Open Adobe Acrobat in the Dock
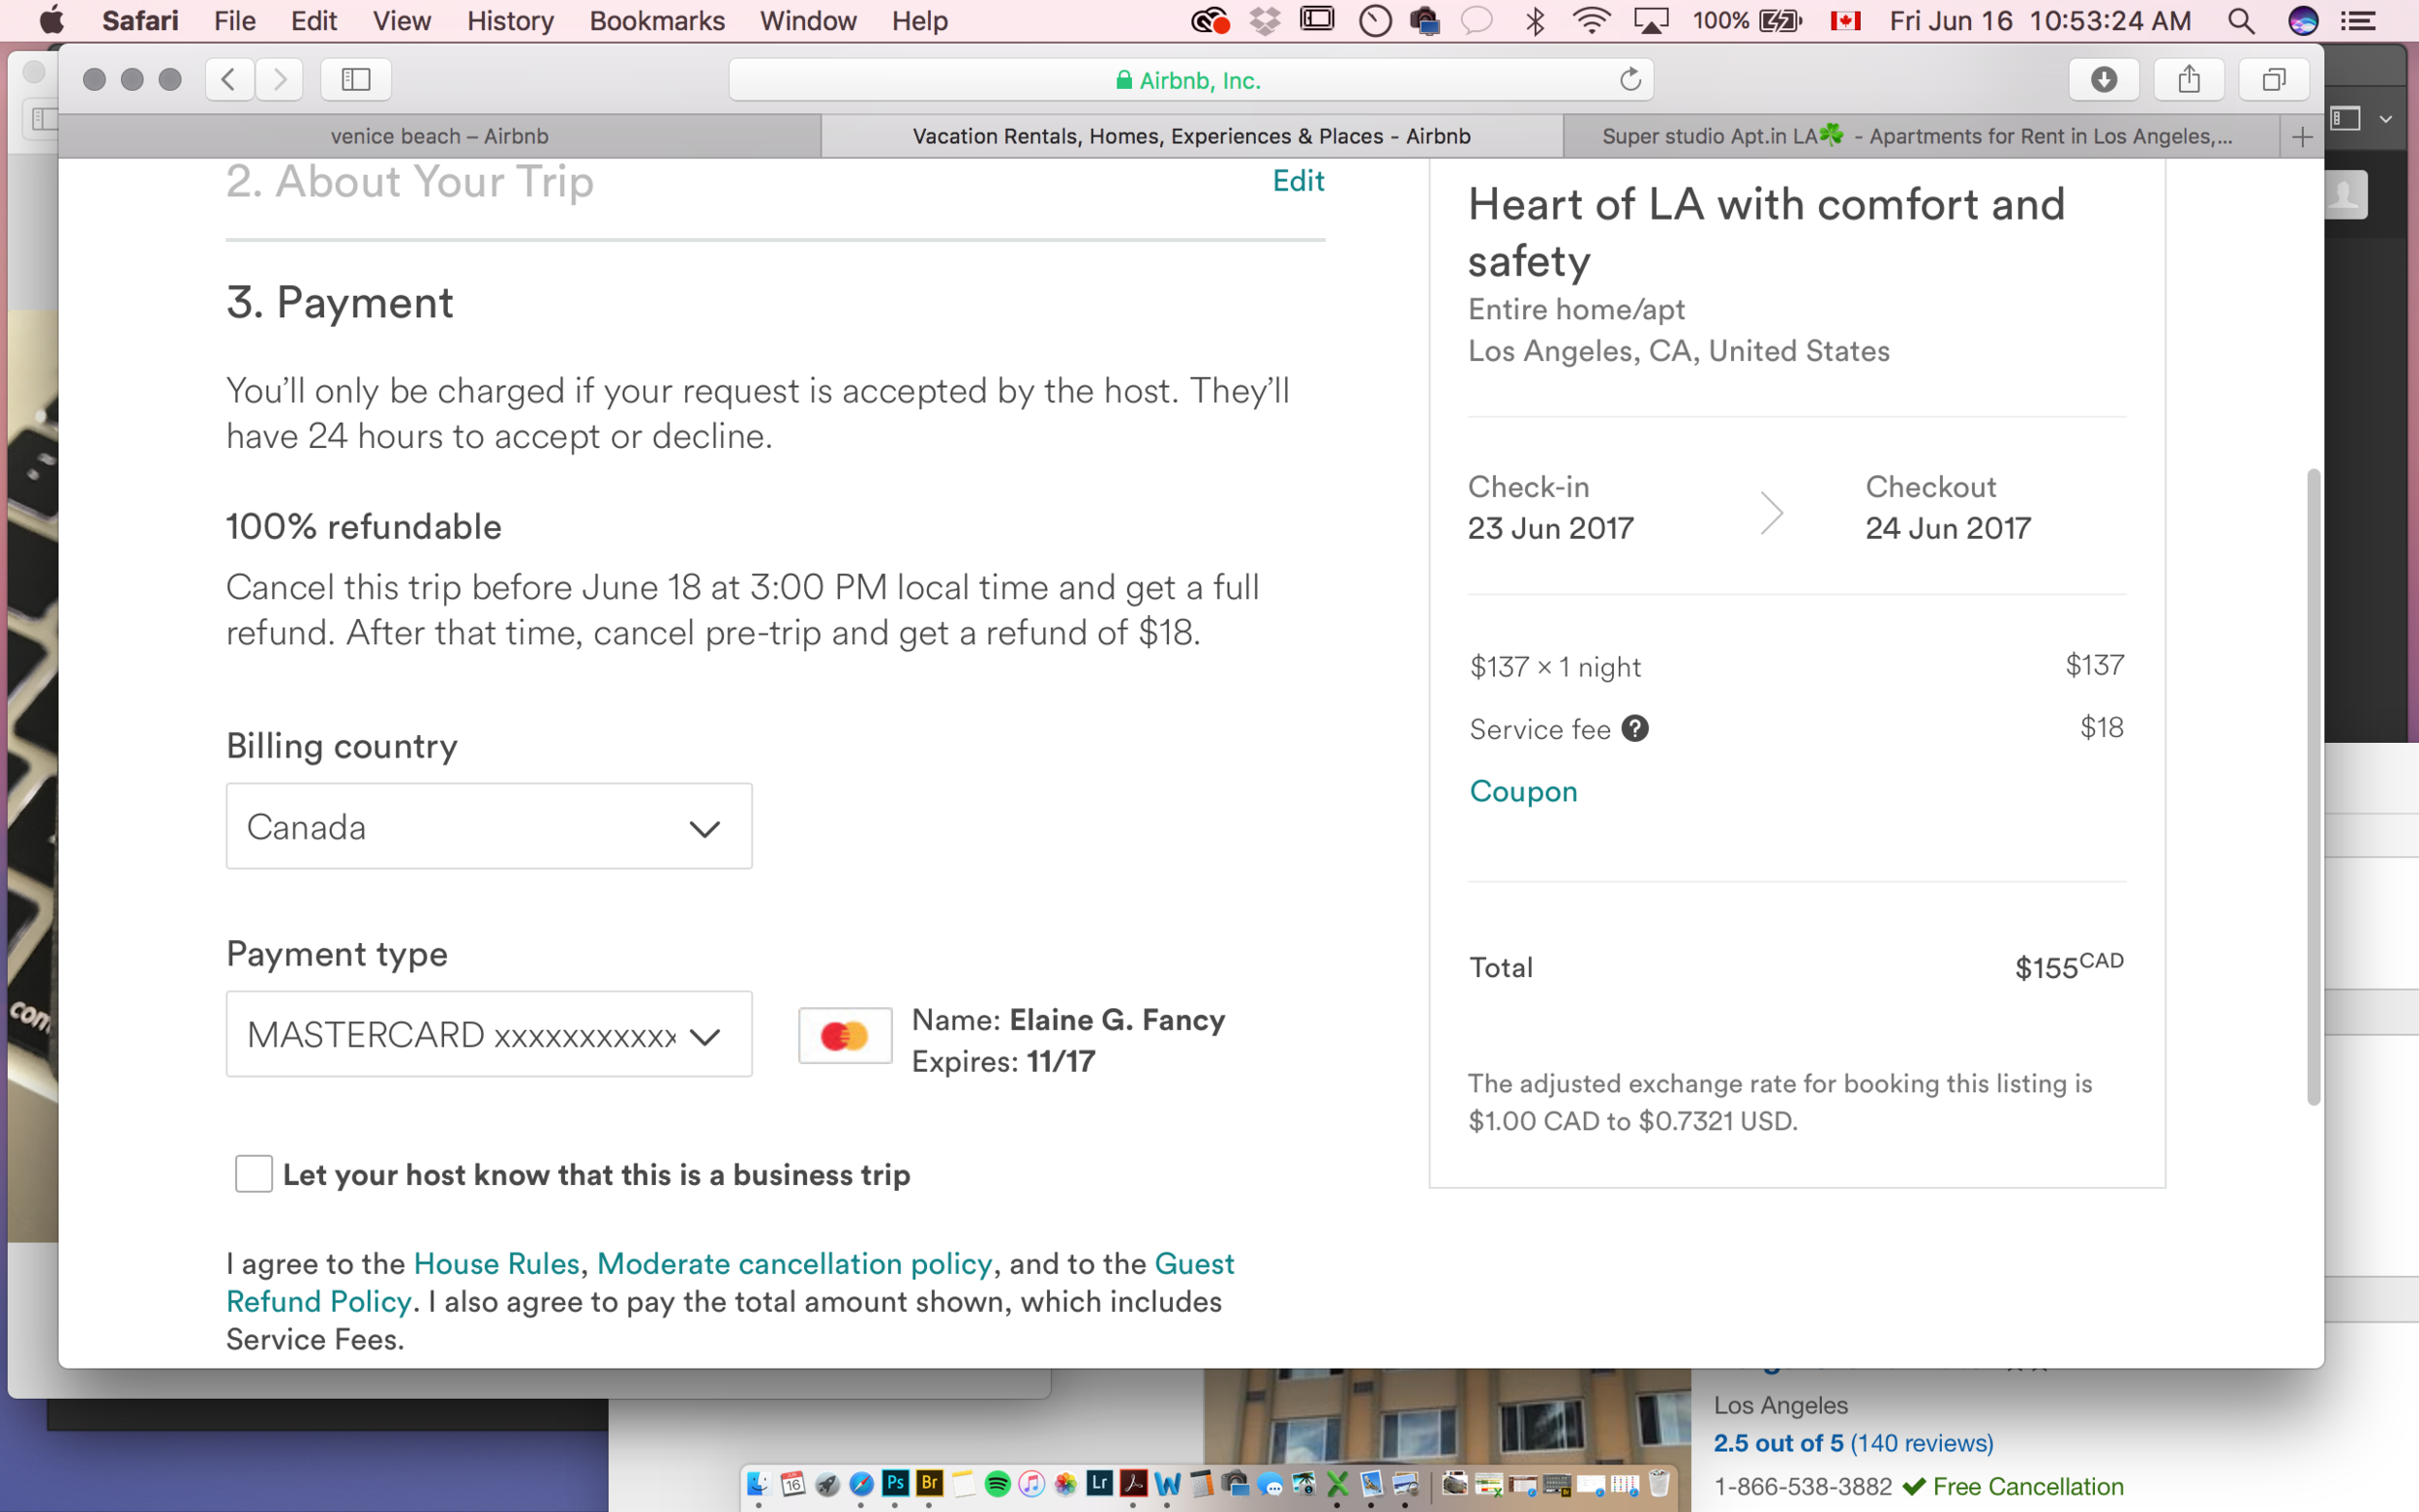This screenshot has width=2419, height=1512. point(1134,1483)
